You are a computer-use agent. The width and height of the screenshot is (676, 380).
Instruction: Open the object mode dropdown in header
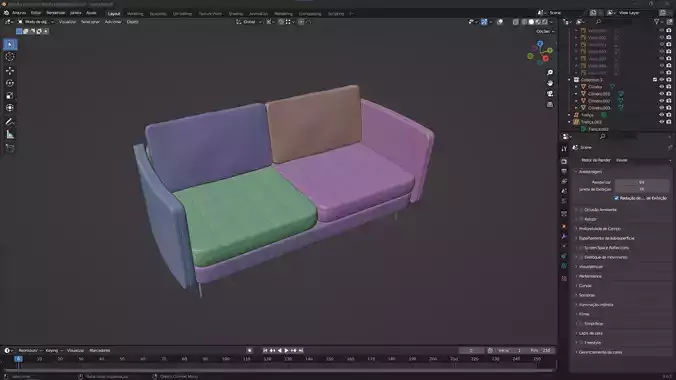(36, 22)
